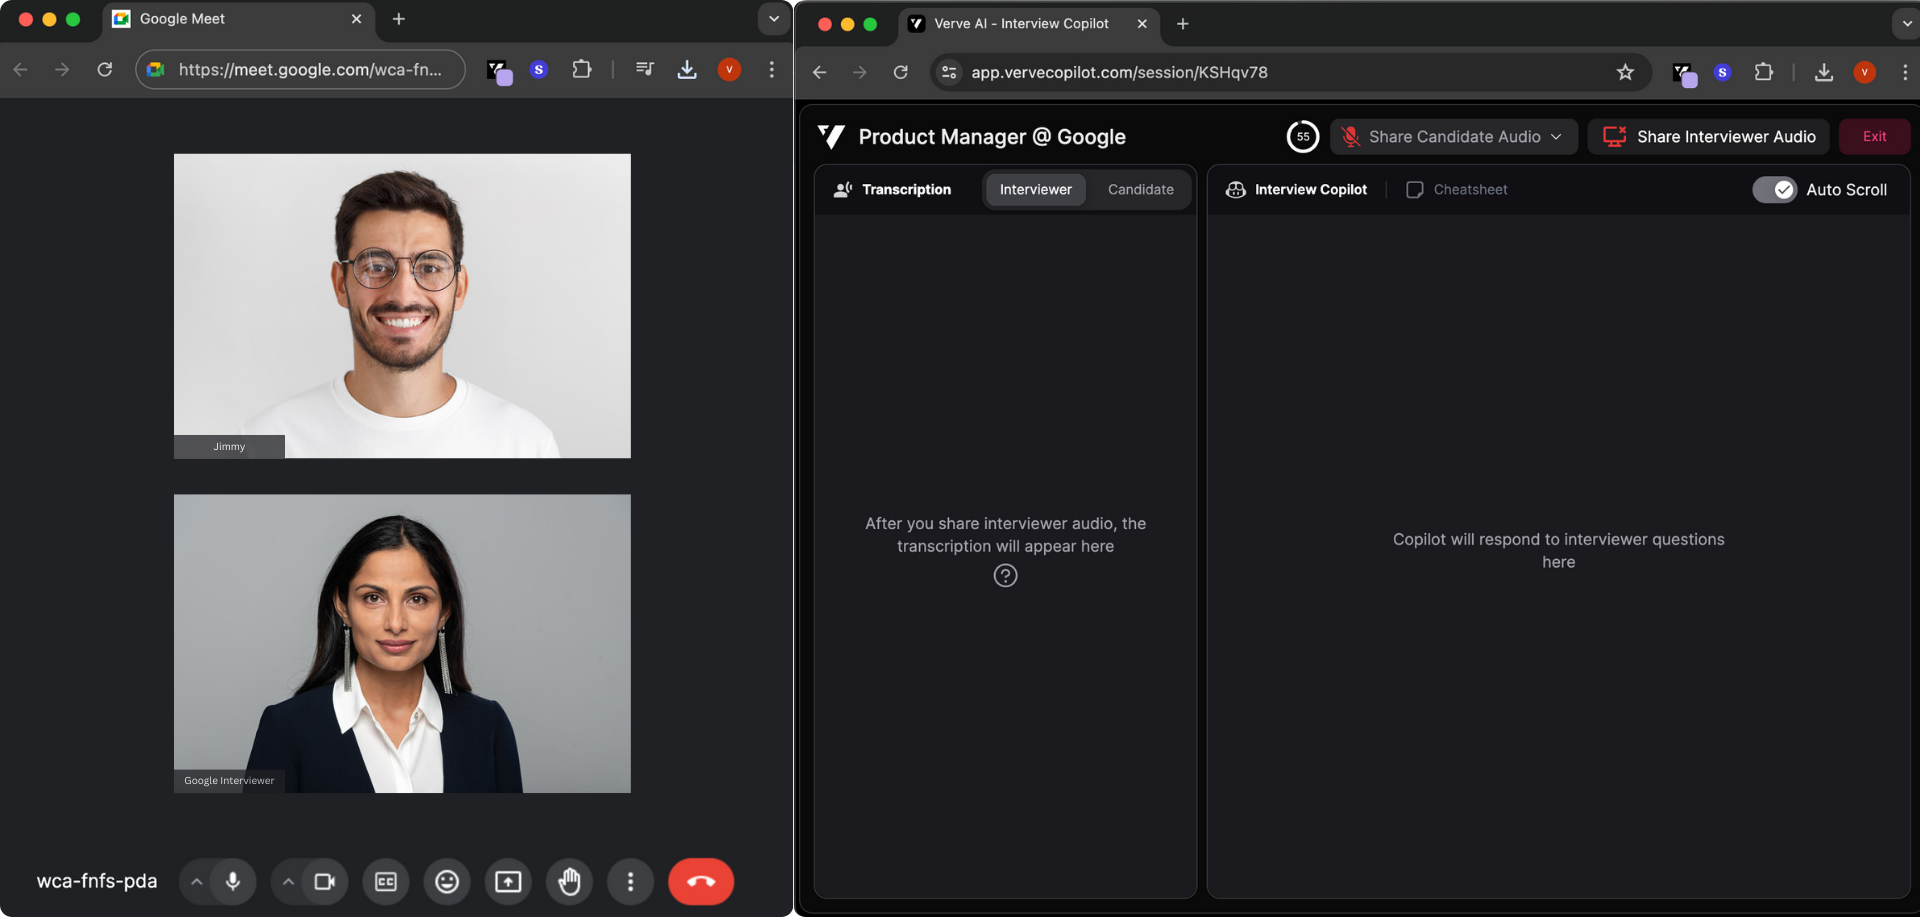Screen dimensions: 1920x917
Task: Open Share Candidate Audio dropdown
Action: [x=1453, y=137]
